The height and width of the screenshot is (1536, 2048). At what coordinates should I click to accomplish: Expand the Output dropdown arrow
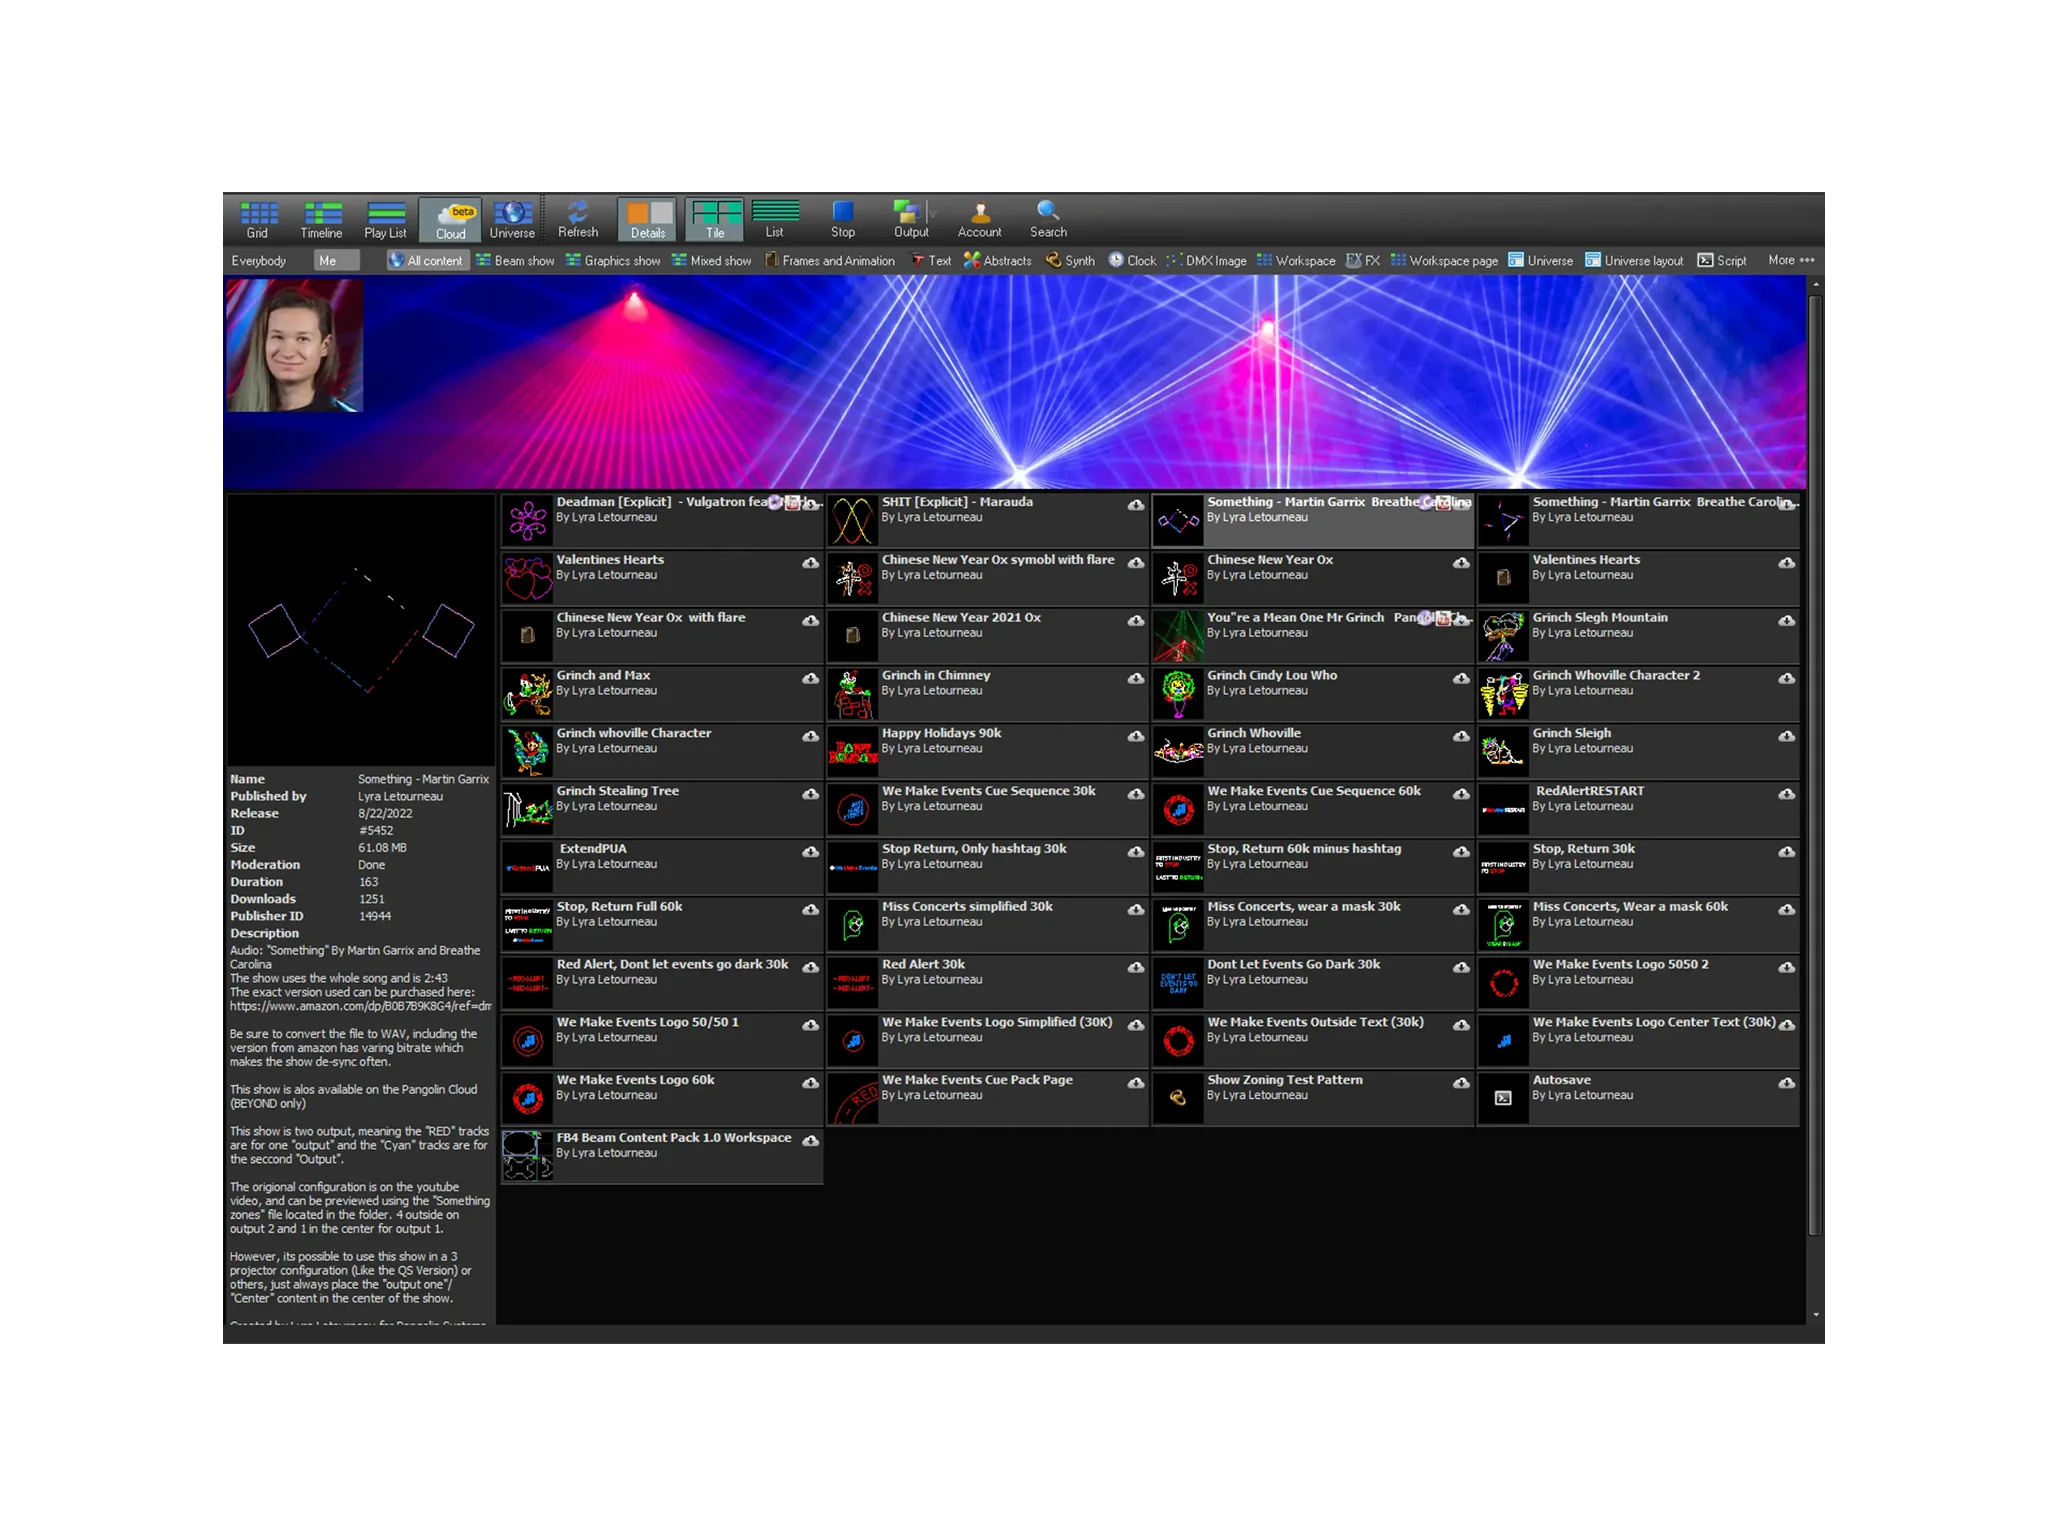coord(934,213)
